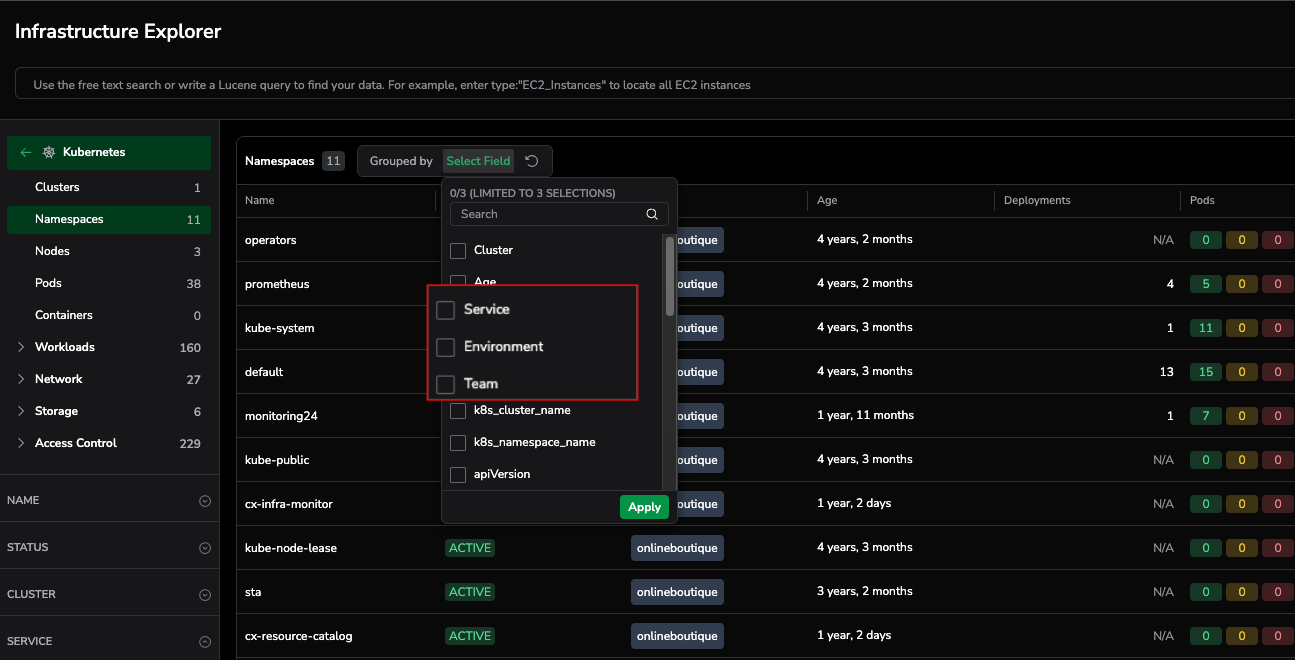Select Nodes in the sidebar
The width and height of the screenshot is (1295, 660).
click(x=52, y=251)
